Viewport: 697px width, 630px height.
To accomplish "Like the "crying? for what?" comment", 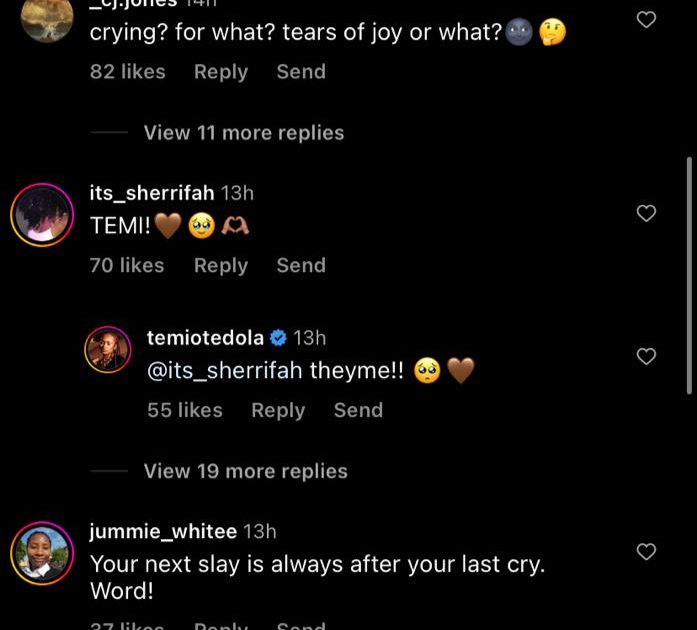I will click(647, 19).
